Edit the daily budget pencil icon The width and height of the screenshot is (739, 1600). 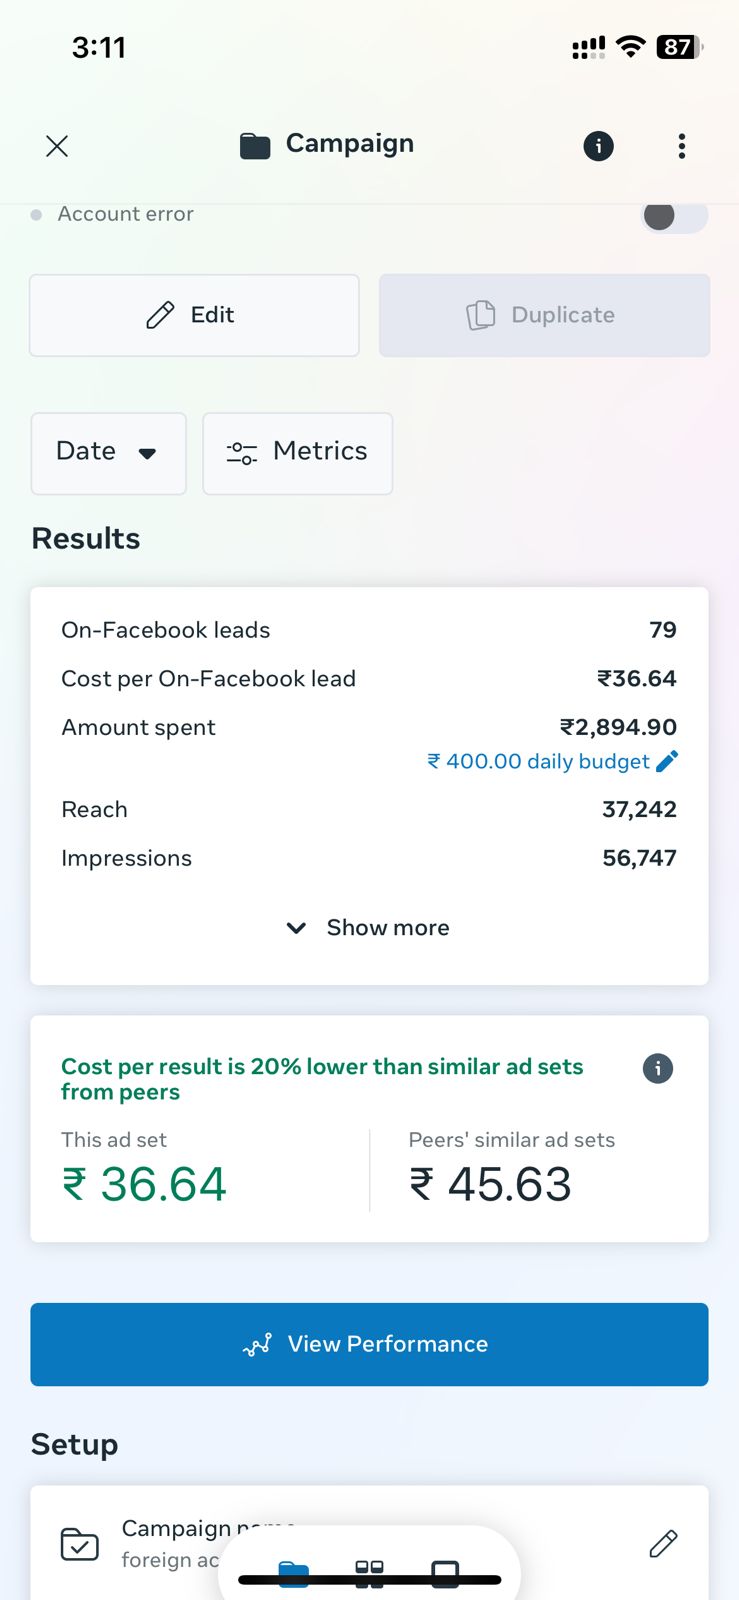pyautogui.click(x=667, y=761)
